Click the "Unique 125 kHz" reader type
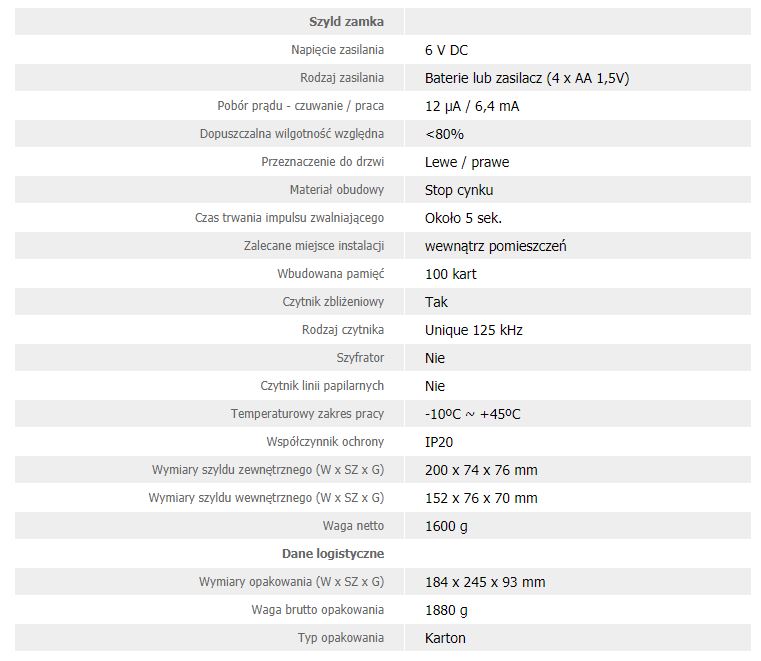This screenshot has width=761, height=661. 473,329
